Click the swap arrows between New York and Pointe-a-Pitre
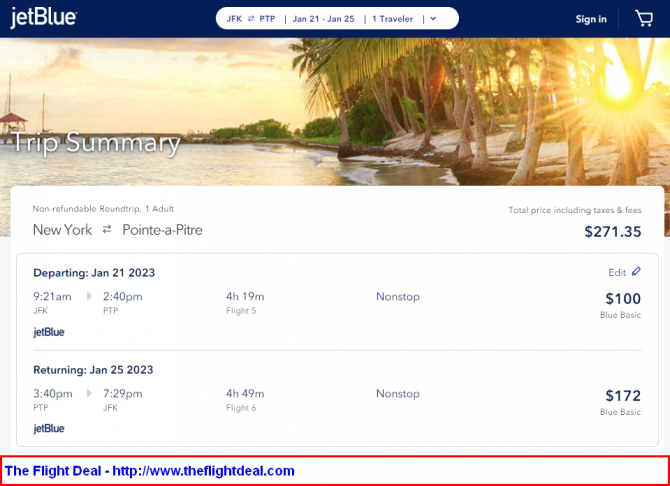Screen dimensions: 670x486 (x=107, y=230)
